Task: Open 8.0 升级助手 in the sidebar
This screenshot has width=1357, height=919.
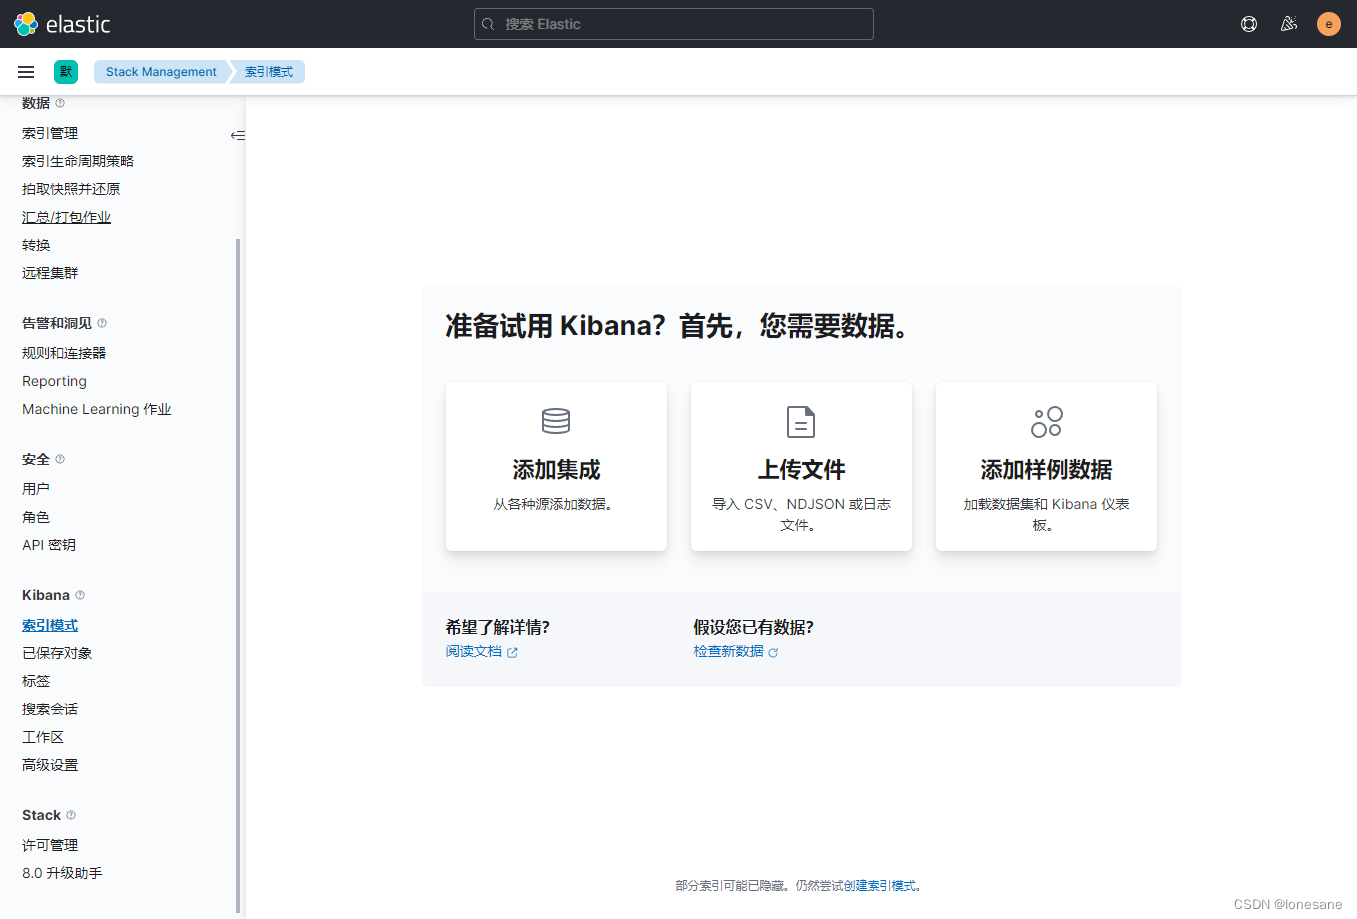Action: [x=62, y=873]
